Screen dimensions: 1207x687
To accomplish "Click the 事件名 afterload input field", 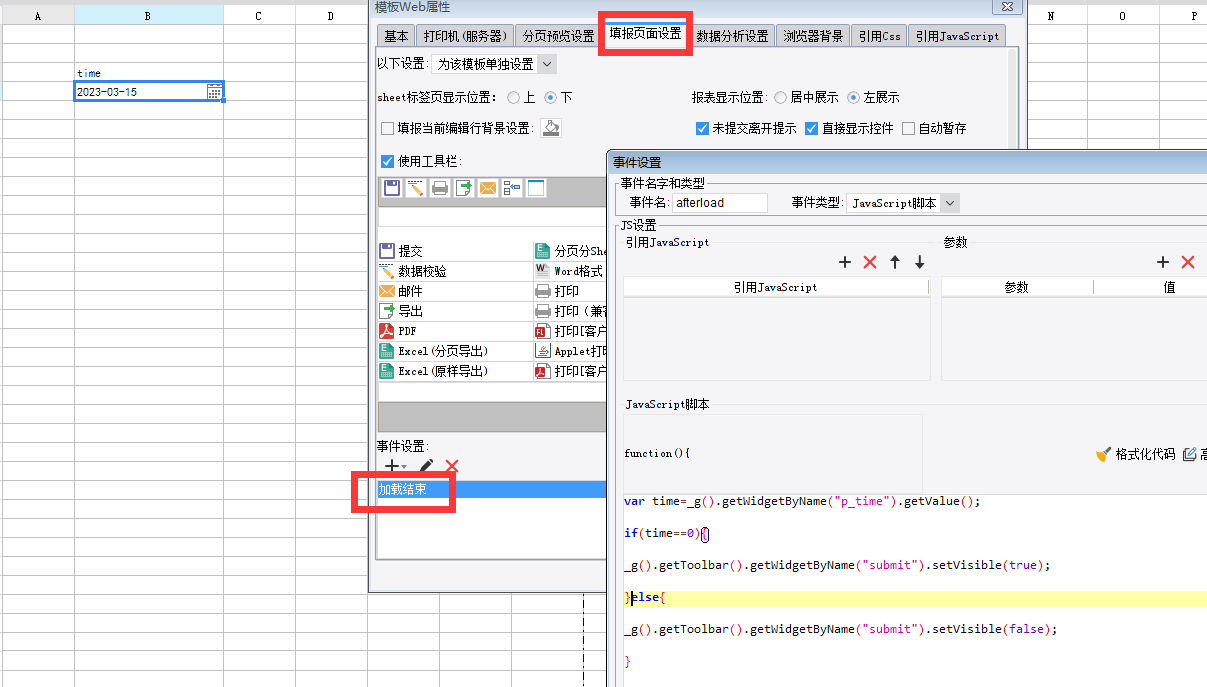I will tap(720, 203).
